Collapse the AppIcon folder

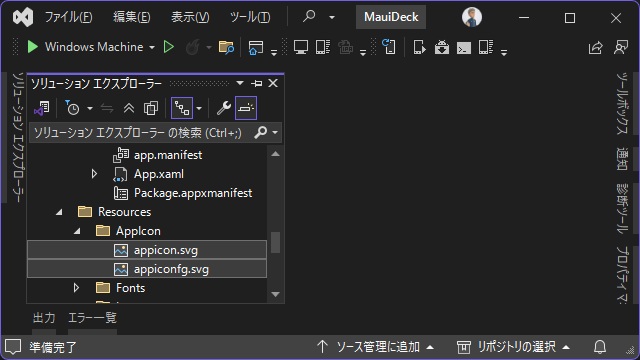[77, 231]
